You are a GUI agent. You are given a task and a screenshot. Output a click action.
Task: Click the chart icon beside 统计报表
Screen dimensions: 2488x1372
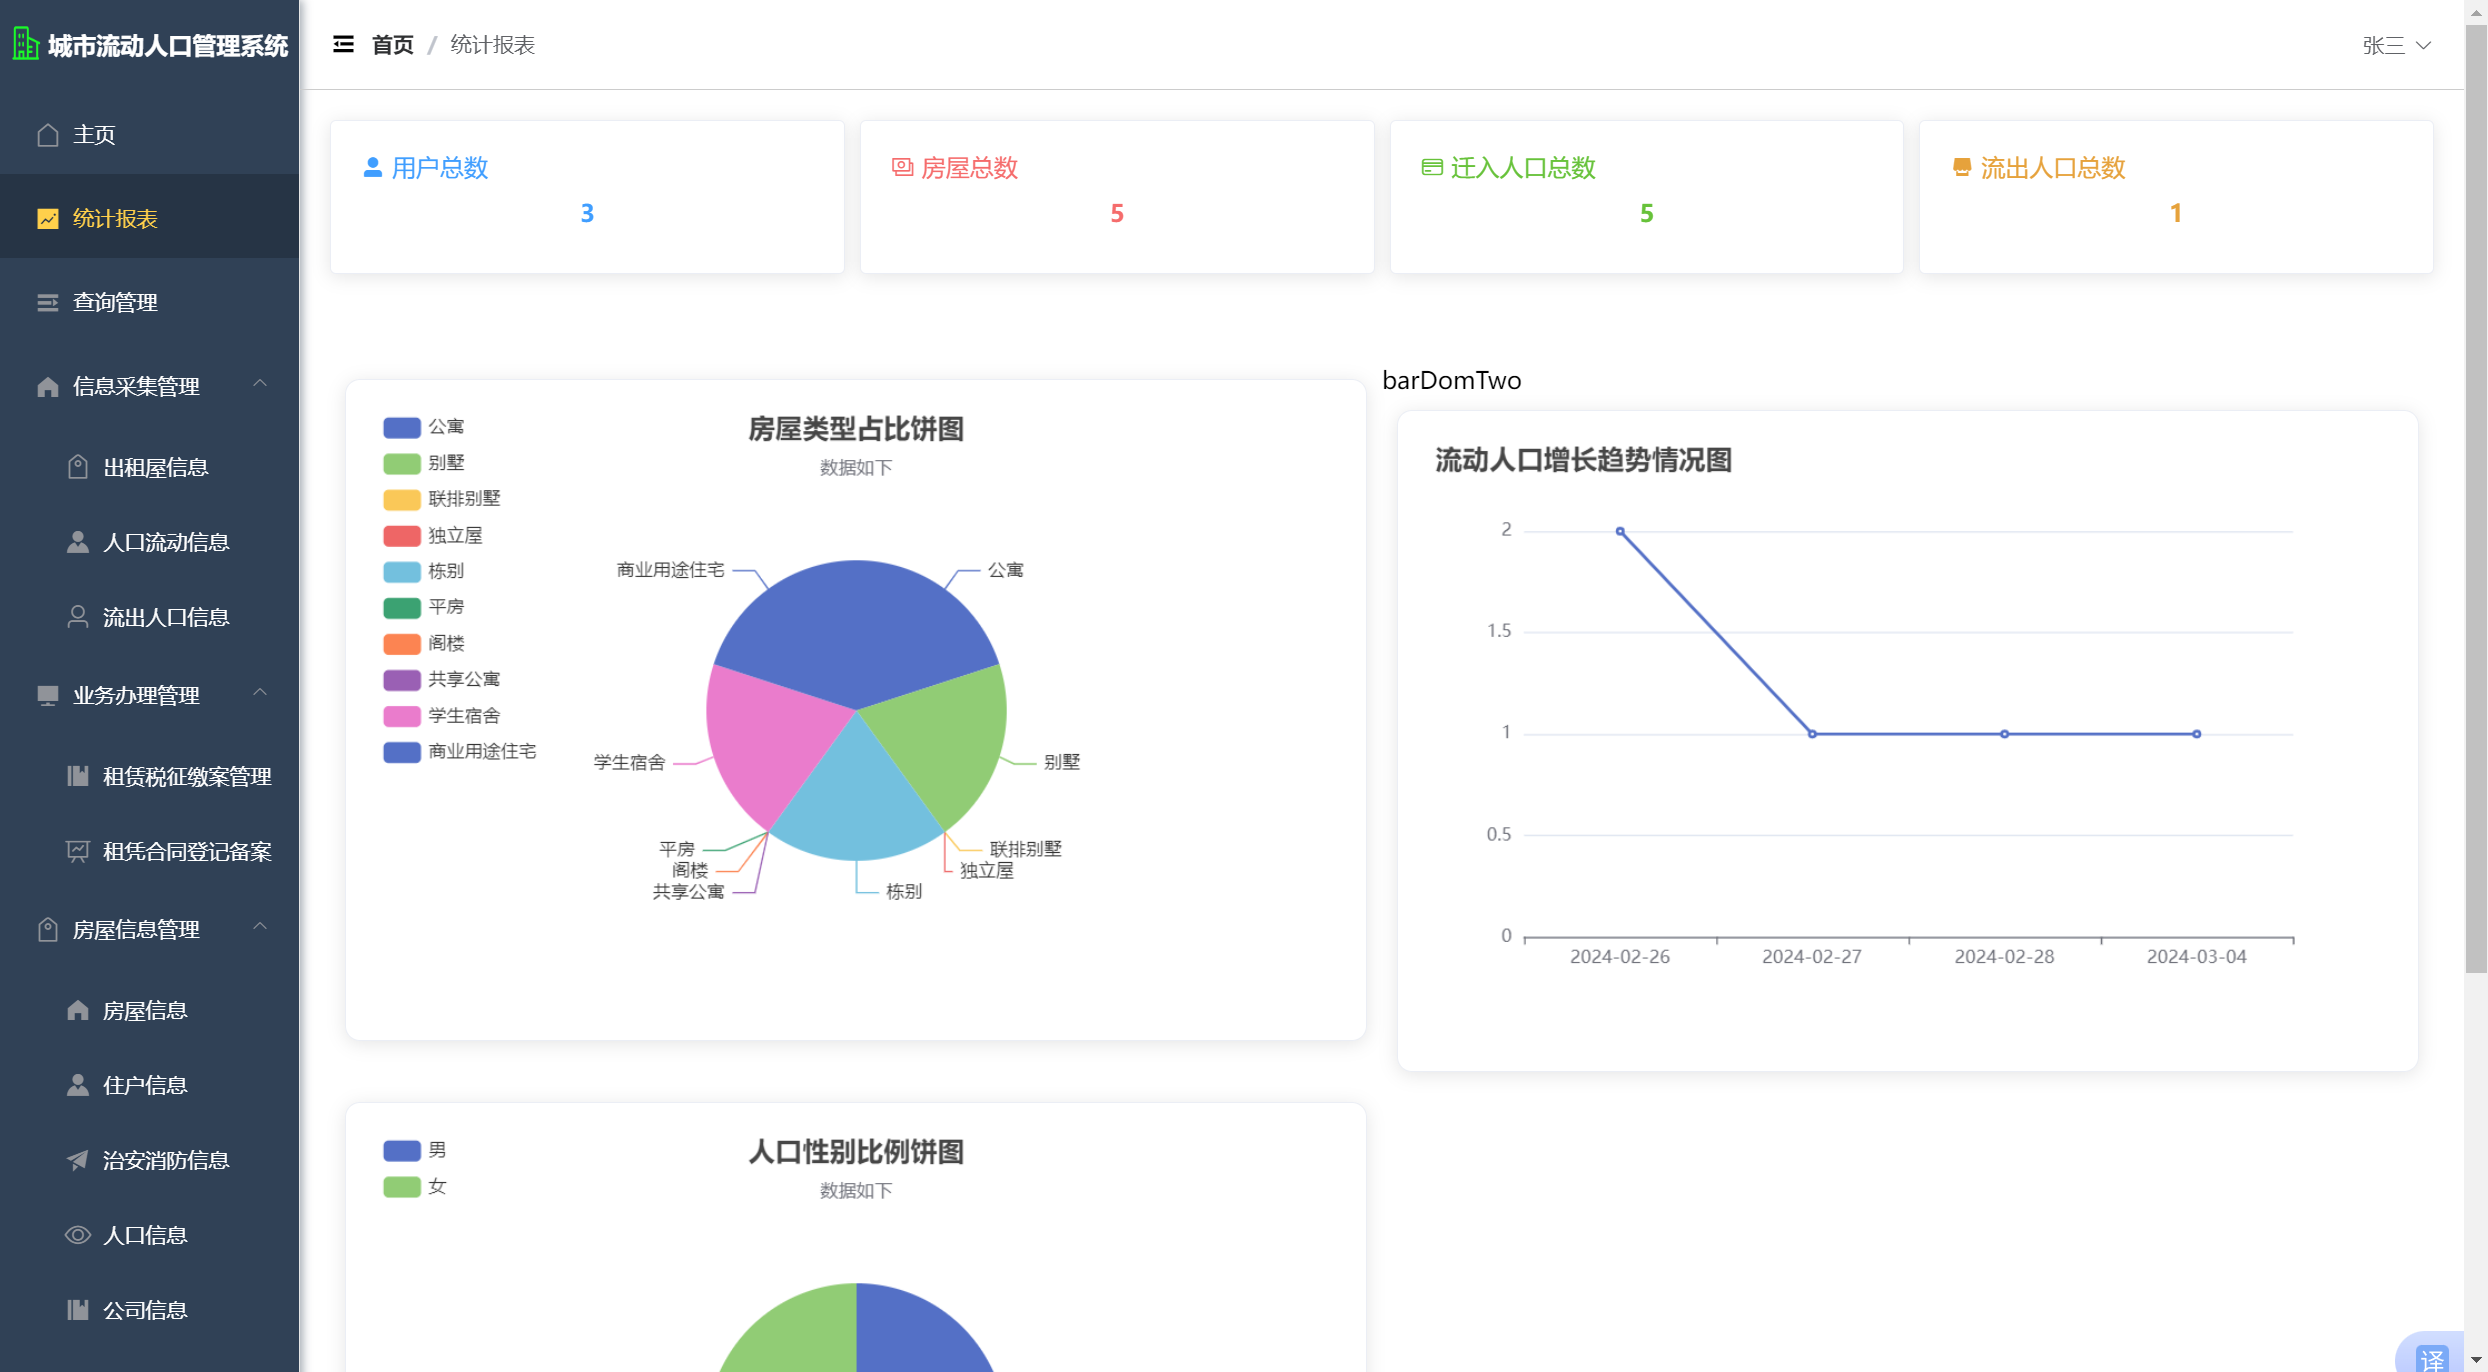pyautogui.click(x=48, y=218)
